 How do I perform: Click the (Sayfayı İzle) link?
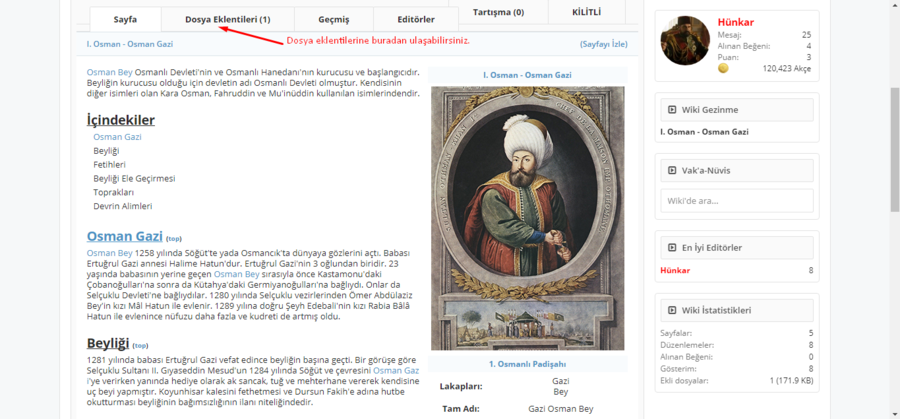[603, 44]
